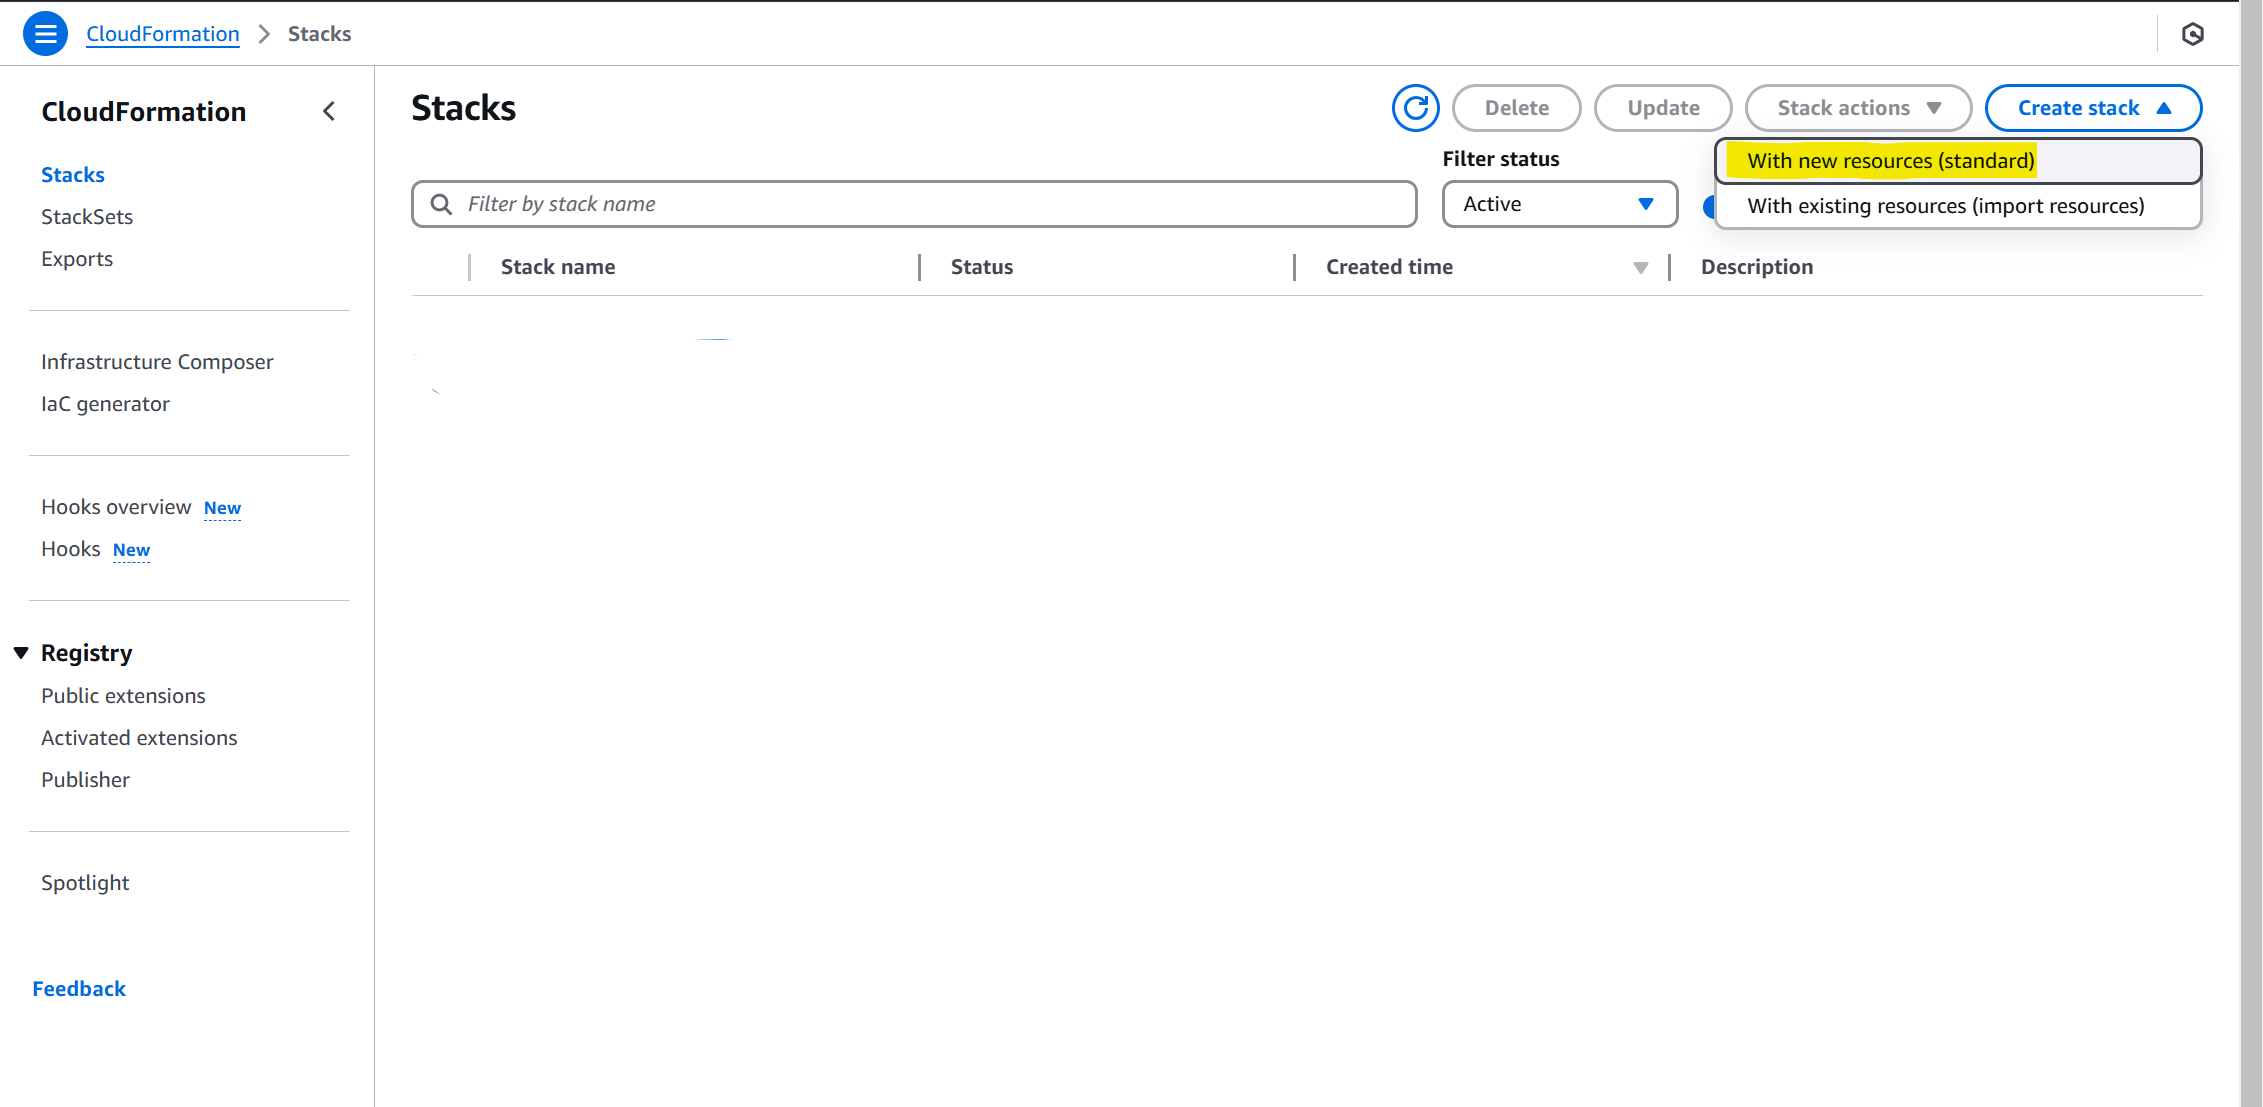Sort by Created time arrow icon

pyautogui.click(x=1640, y=267)
